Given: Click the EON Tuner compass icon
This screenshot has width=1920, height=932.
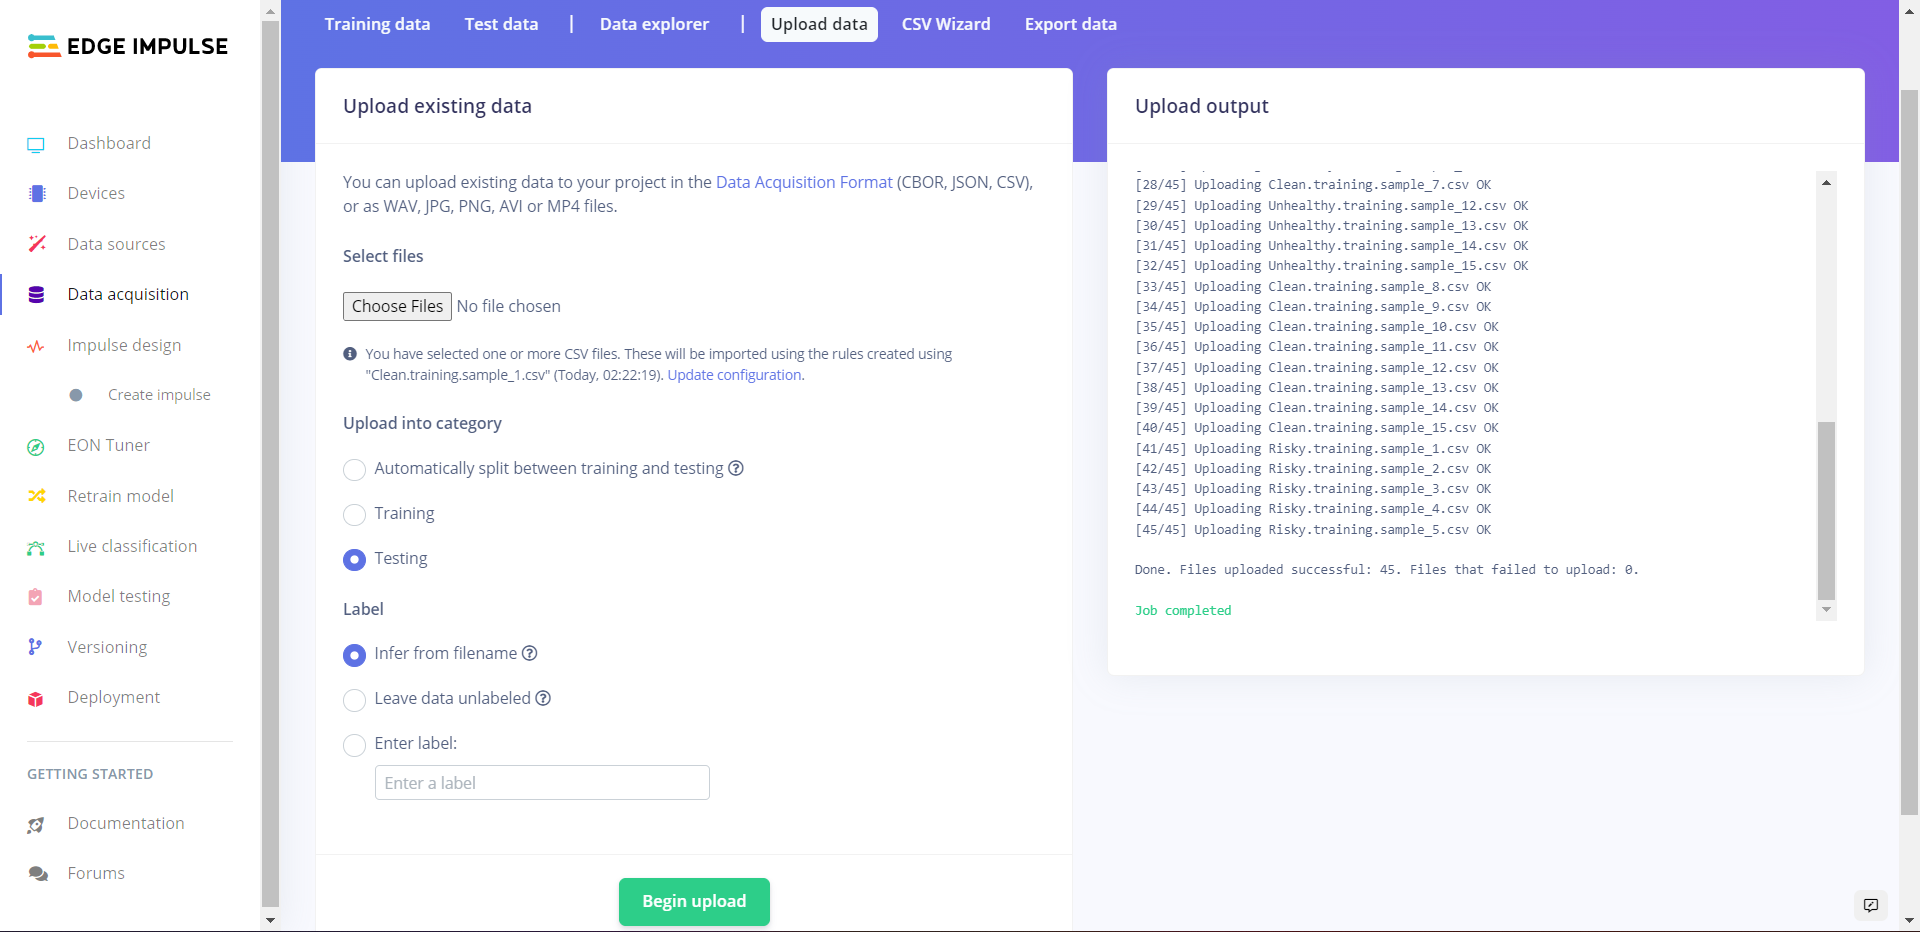Looking at the screenshot, I should coord(36,447).
